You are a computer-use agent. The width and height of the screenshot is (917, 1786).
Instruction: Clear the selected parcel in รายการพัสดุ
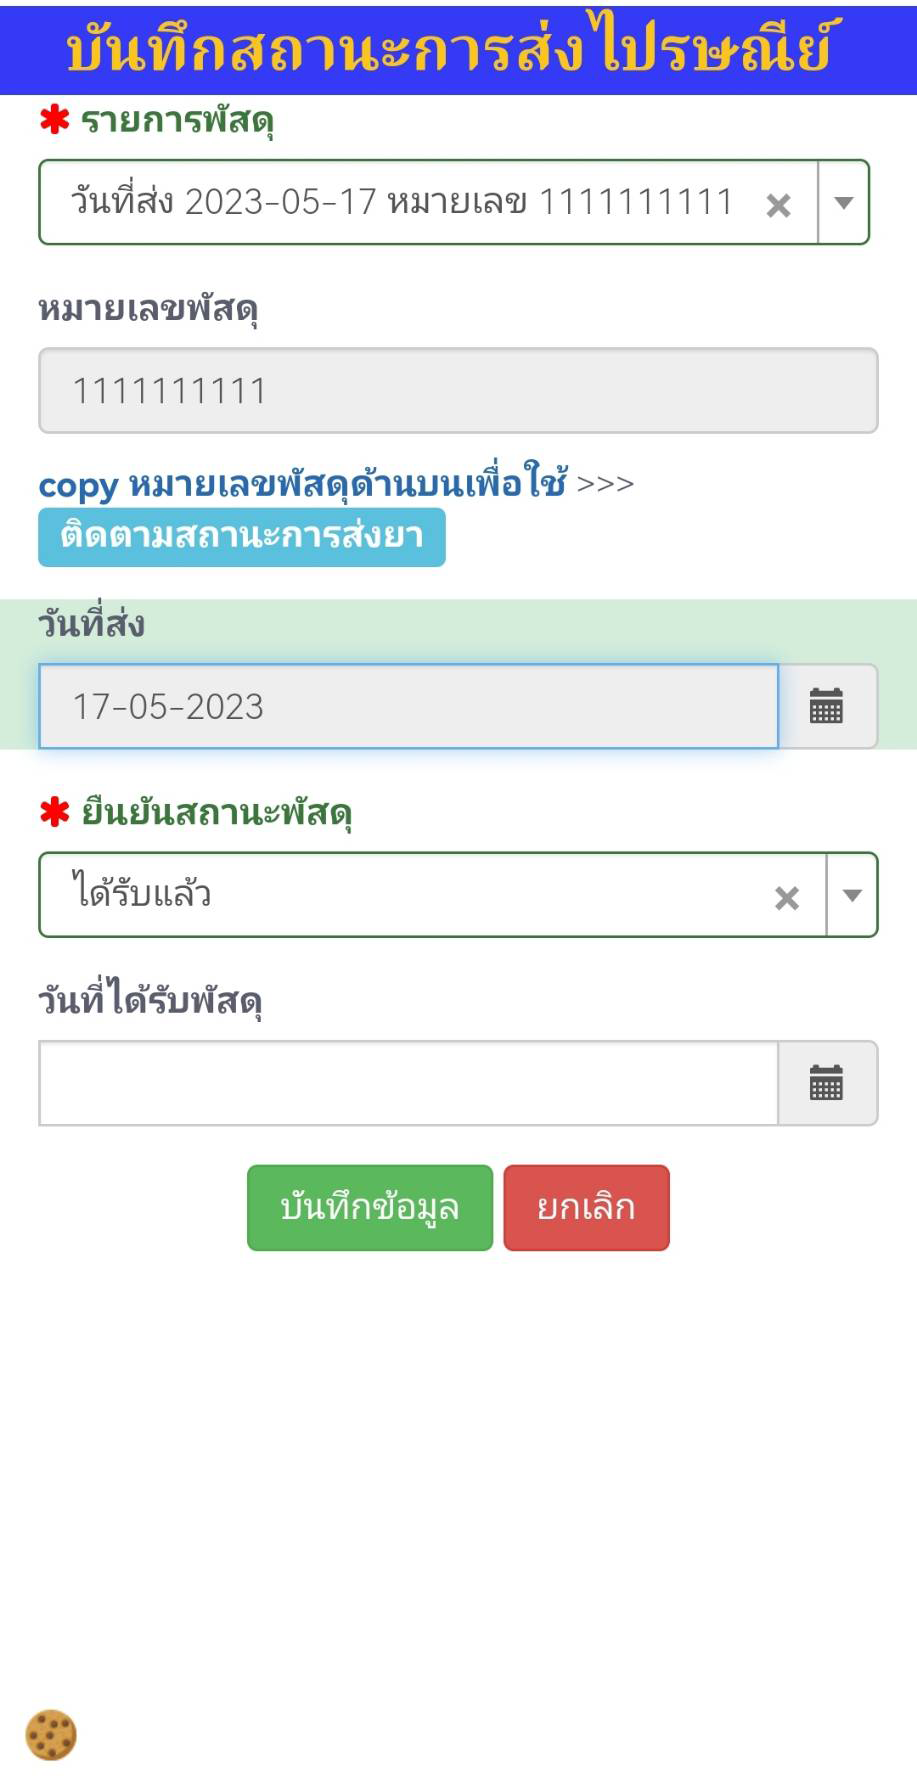pos(778,206)
